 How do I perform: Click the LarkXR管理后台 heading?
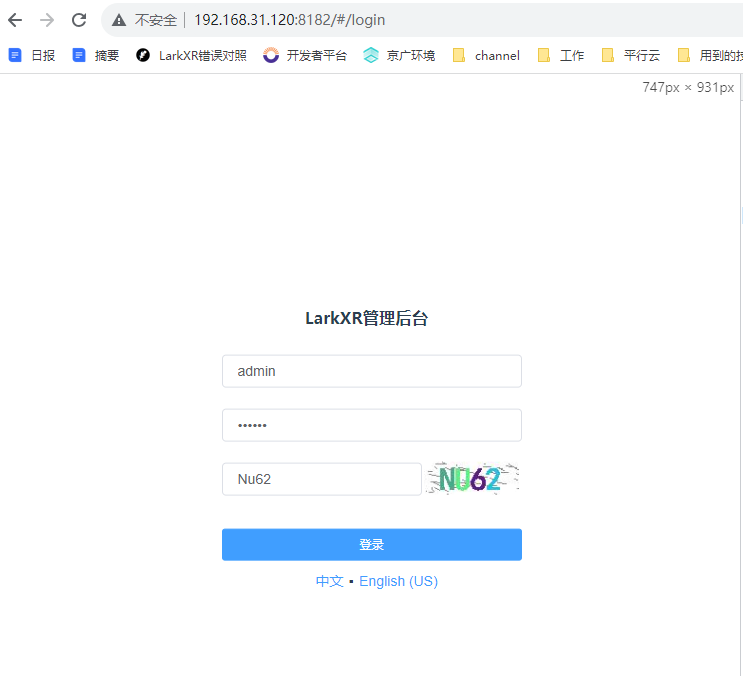366,318
